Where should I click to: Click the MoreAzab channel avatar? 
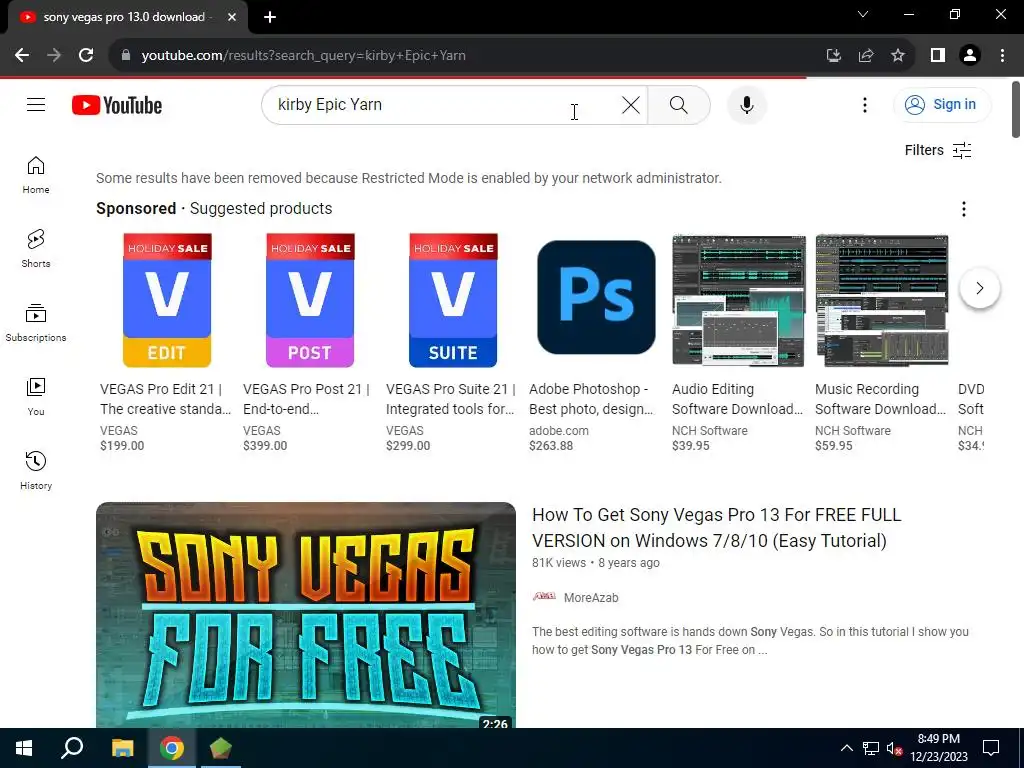tap(544, 596)
